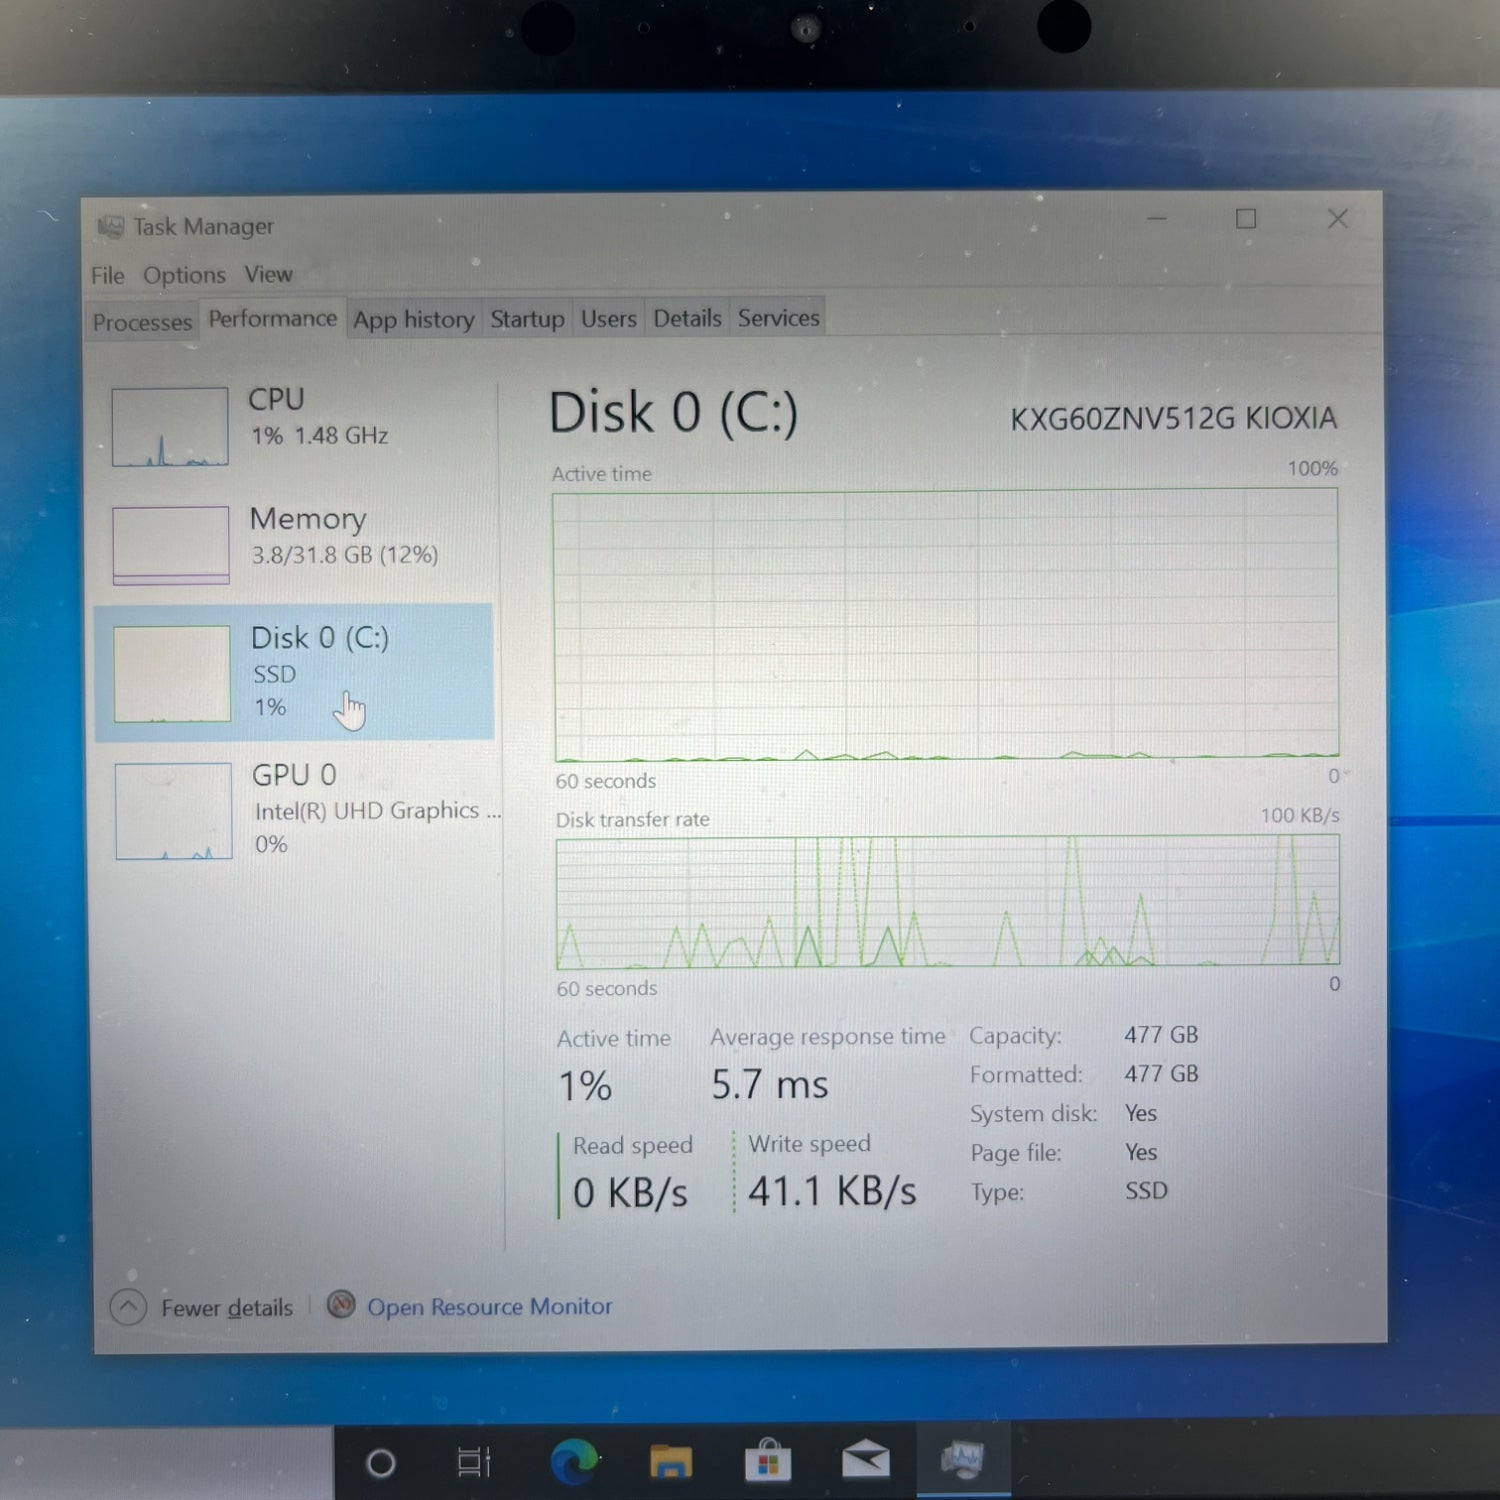Image resolution: width=1500 pixels, height=1500 pixels.
Task: Open the Mail app taskbar icon
Action: click(x=865, y=1461)
